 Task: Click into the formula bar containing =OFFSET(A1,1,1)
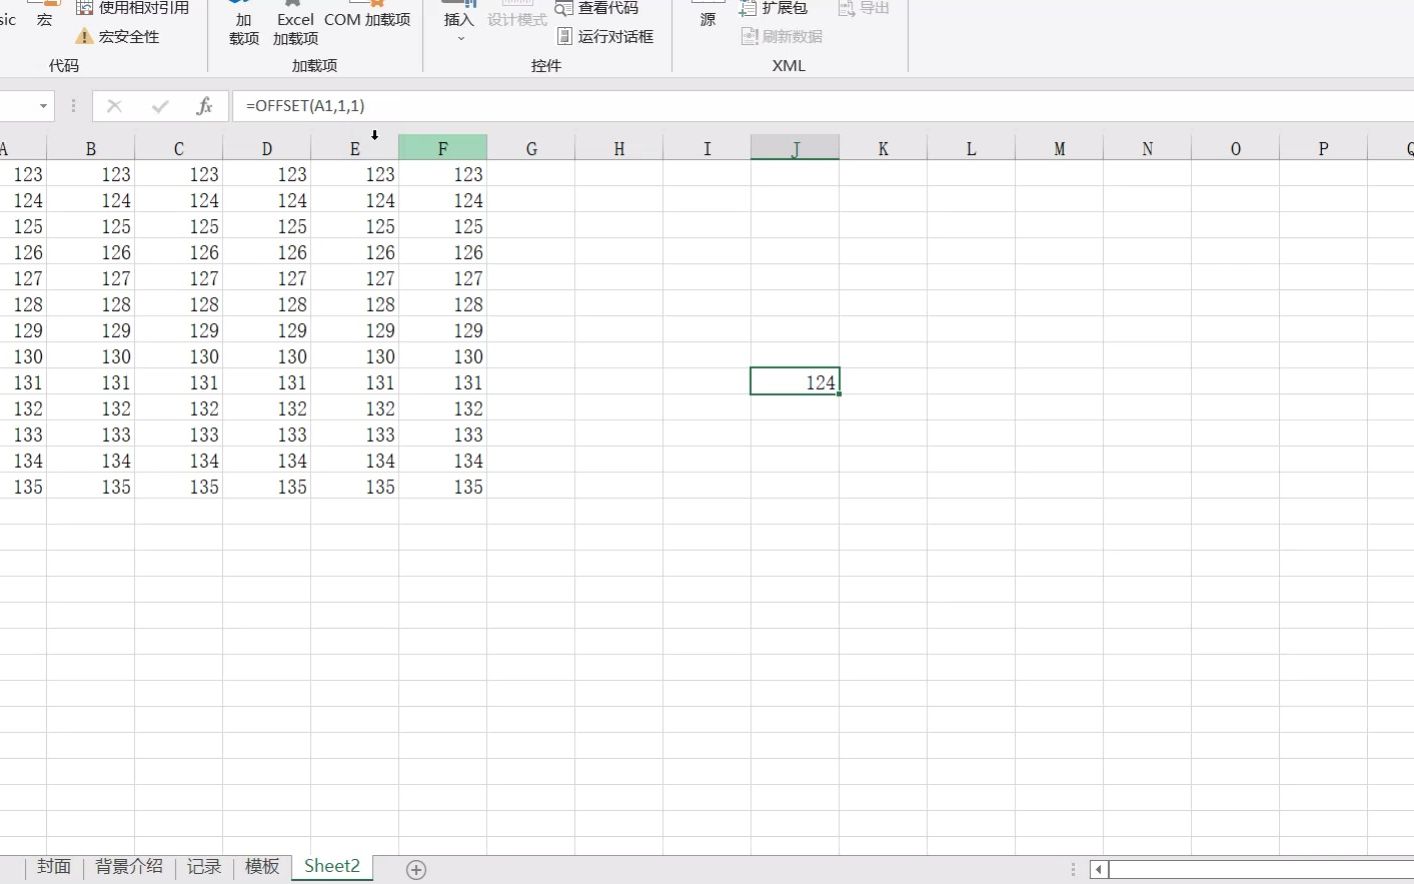coord(822,106)
